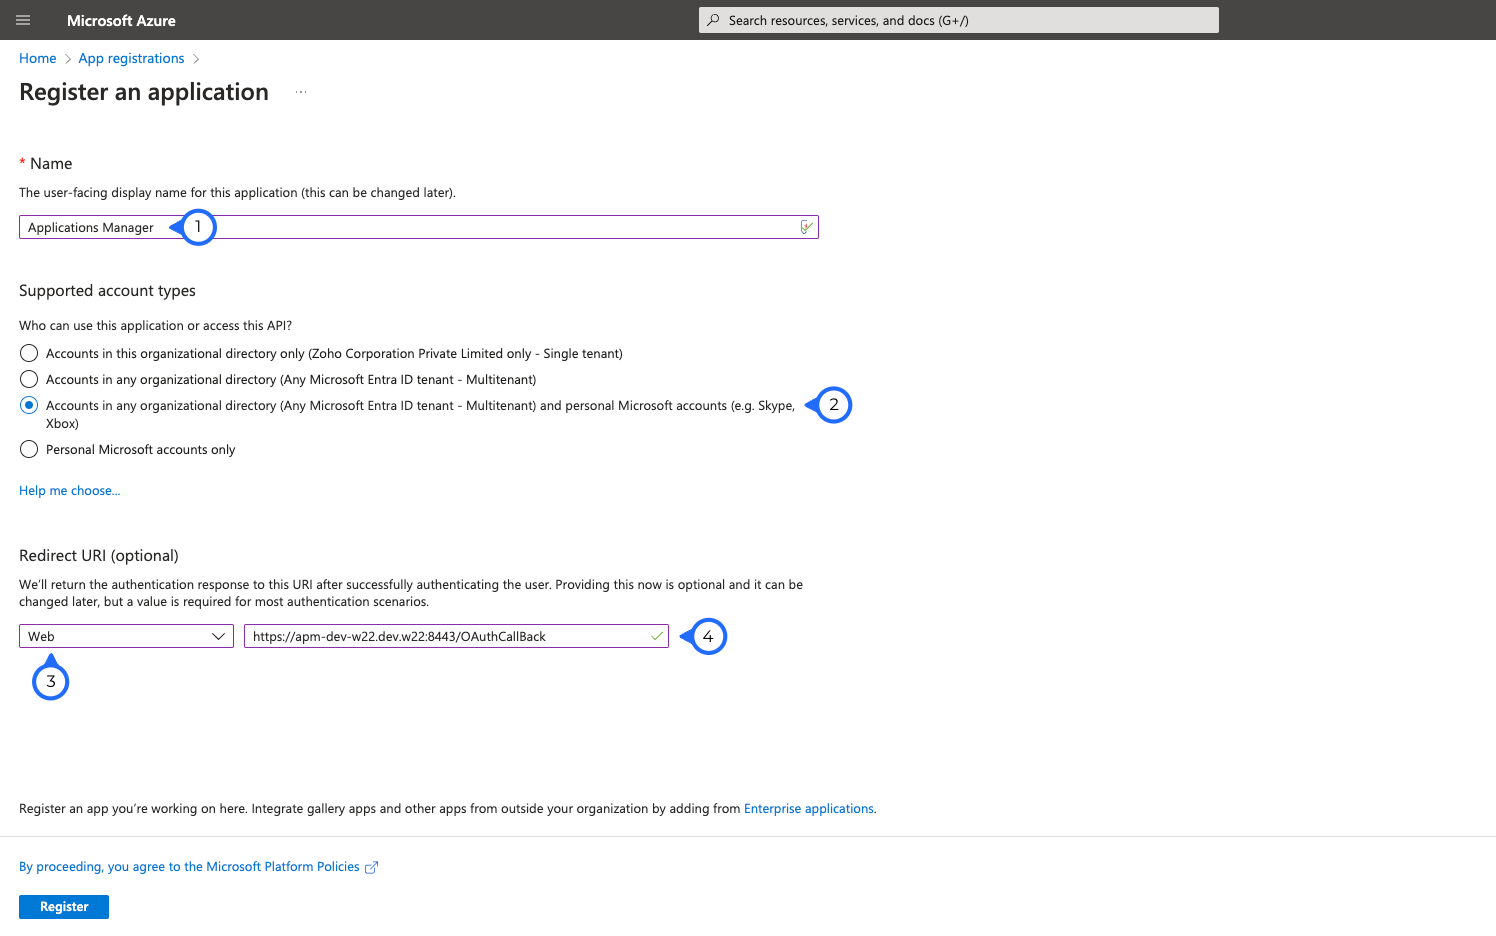1496x936 pixels.
Task: Open the Azure portal hamburger menu
Action: 23,20
